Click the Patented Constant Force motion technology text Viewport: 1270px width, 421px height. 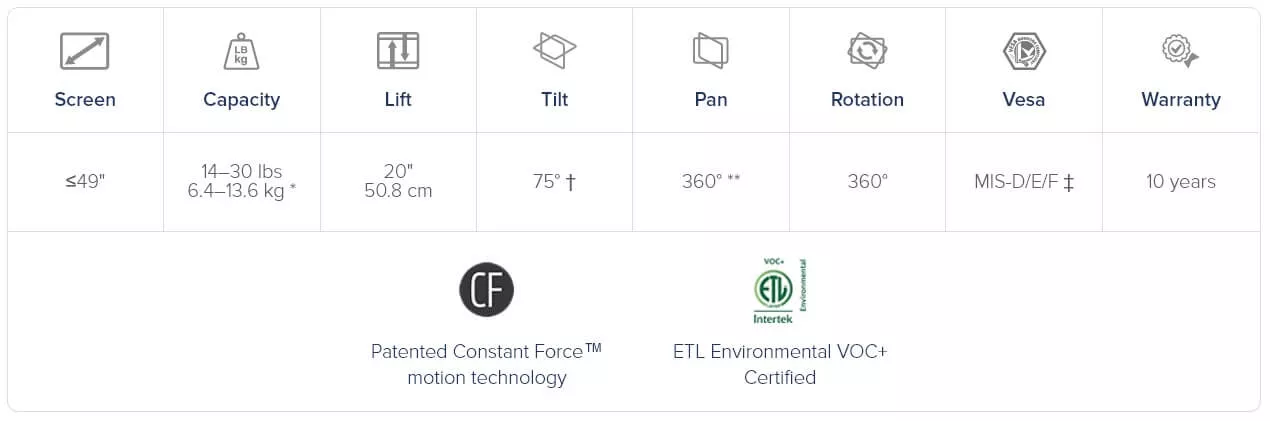pyautogui.click(x=486, y=364)
